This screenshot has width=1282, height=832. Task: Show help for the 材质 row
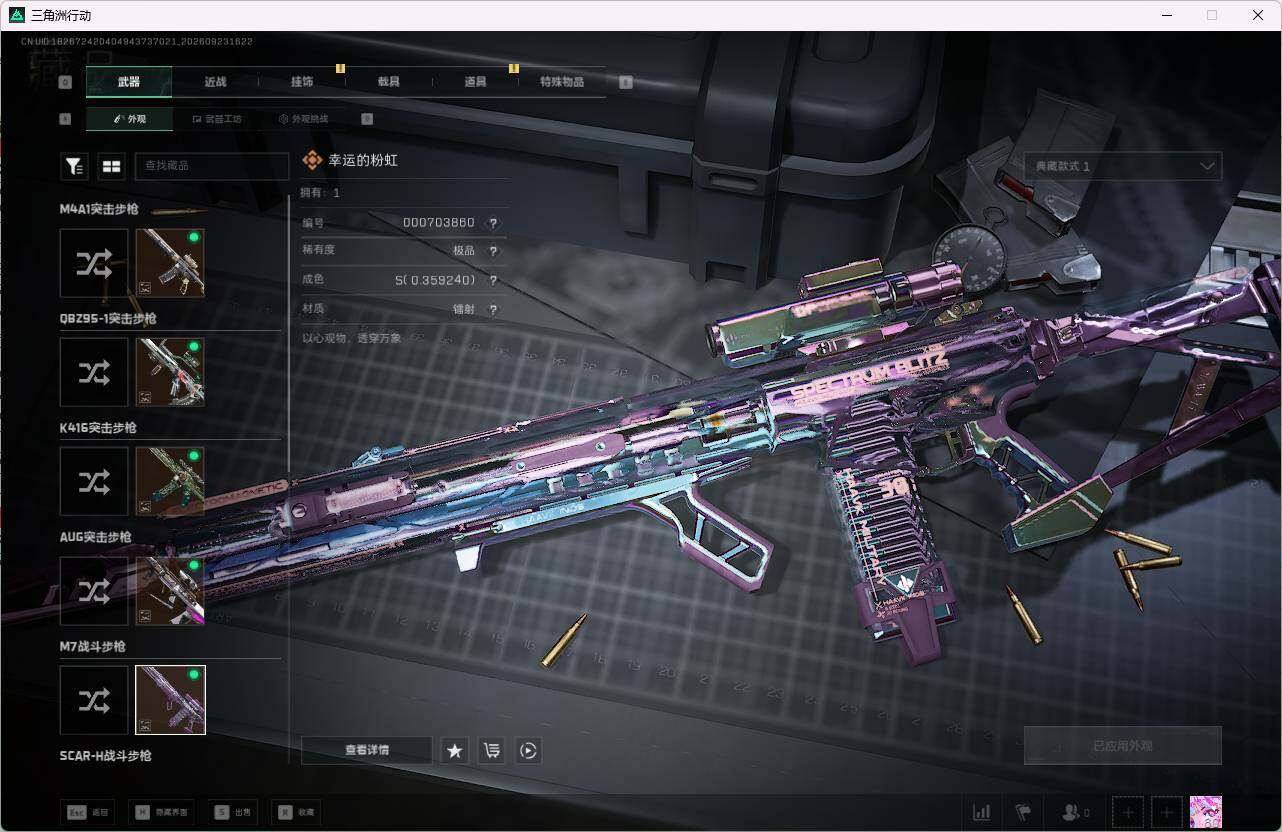493,310
